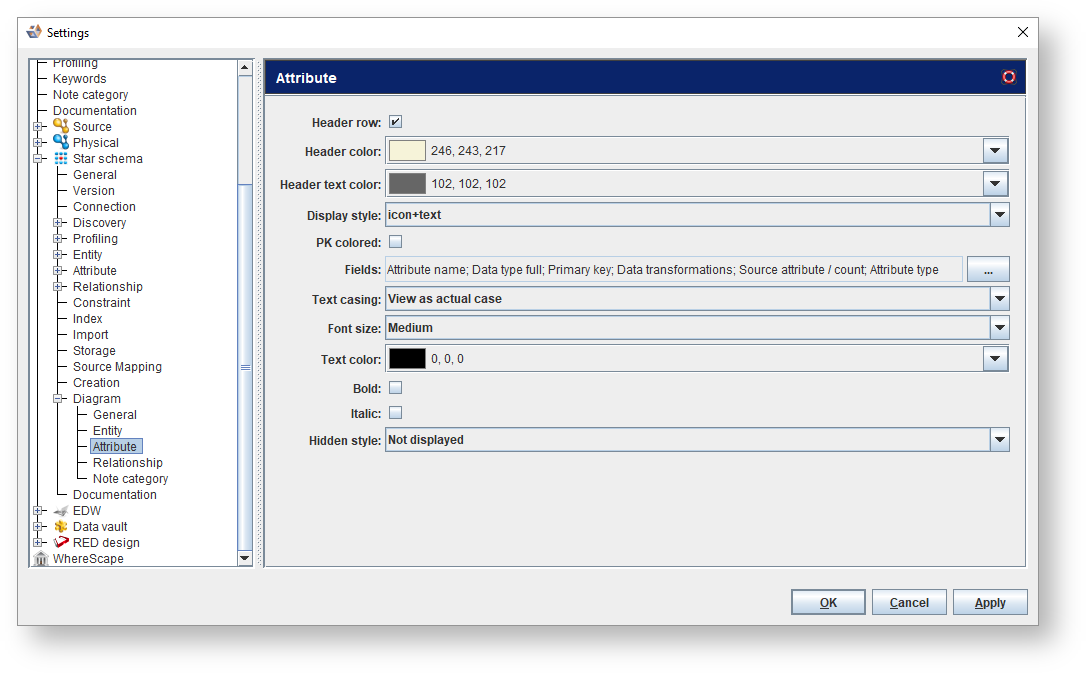This screenshot has height=674, width=1087.
Task: Click the Apply button
Action: pyautogui.click(x=990, y=603)
